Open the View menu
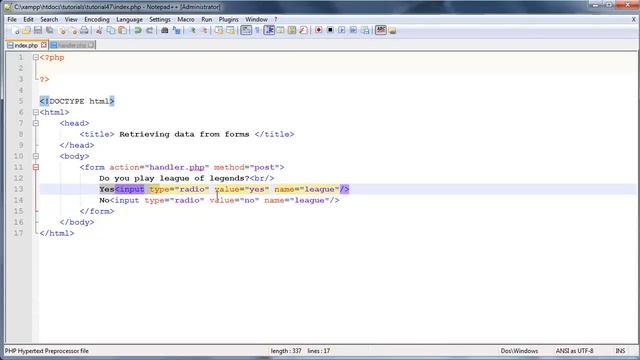The width and height of the screenshot is (640, 360). point(71,19)
